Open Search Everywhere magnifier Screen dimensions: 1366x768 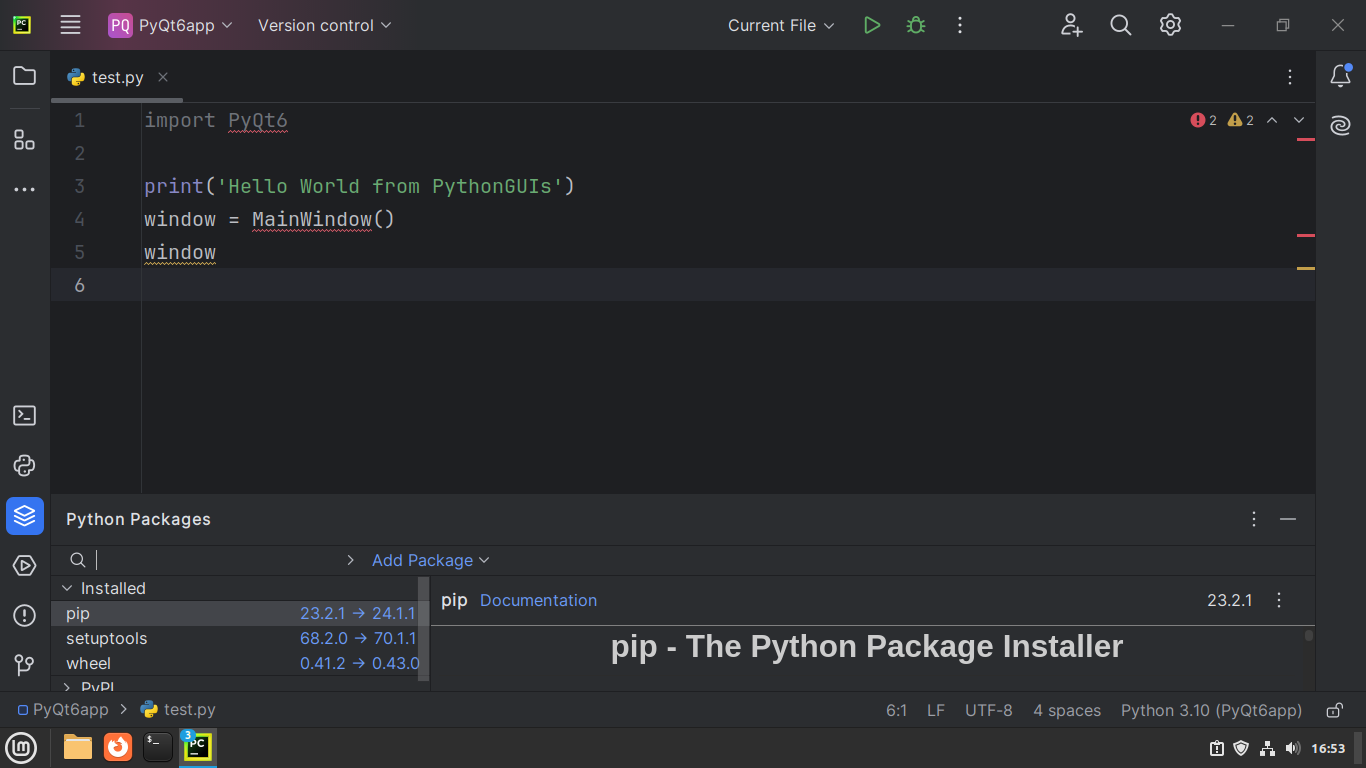1121,25
